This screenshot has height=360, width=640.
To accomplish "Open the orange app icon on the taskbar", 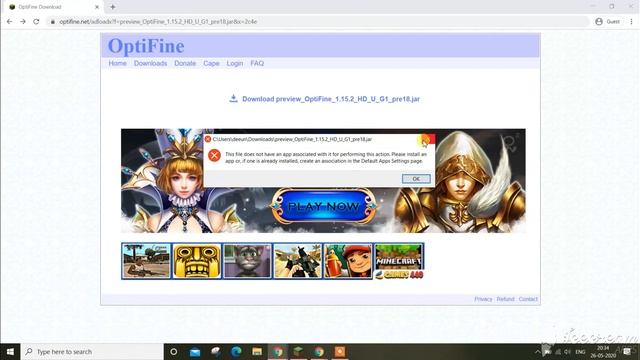I will pos(340,351).
